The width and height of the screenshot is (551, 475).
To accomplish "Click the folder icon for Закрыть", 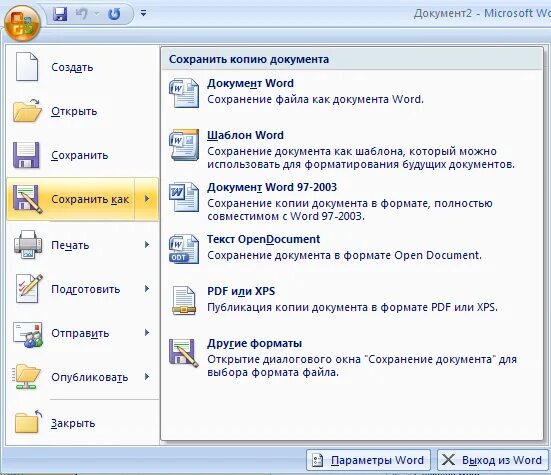I will [28, 421].
